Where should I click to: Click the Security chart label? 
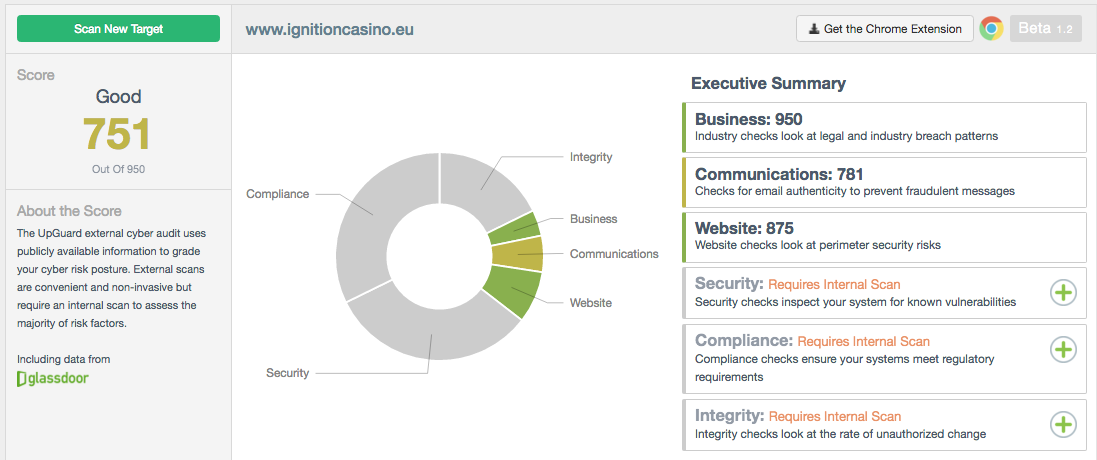pyautogui.click(x=287, y=373)
